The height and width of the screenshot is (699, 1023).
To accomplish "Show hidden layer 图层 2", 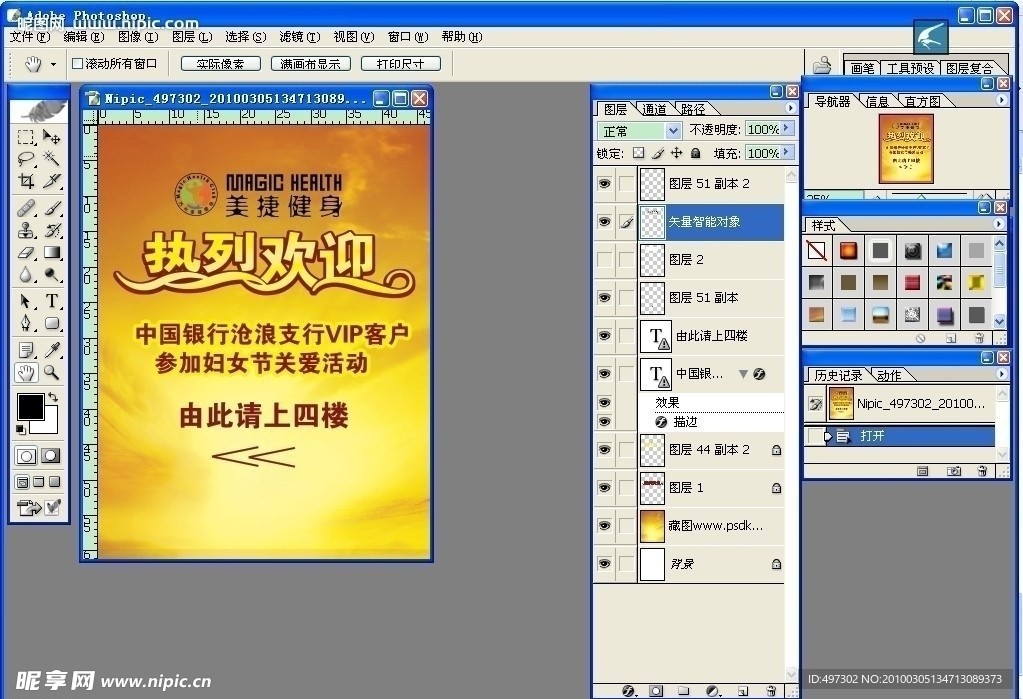I will tap(605, 259).
